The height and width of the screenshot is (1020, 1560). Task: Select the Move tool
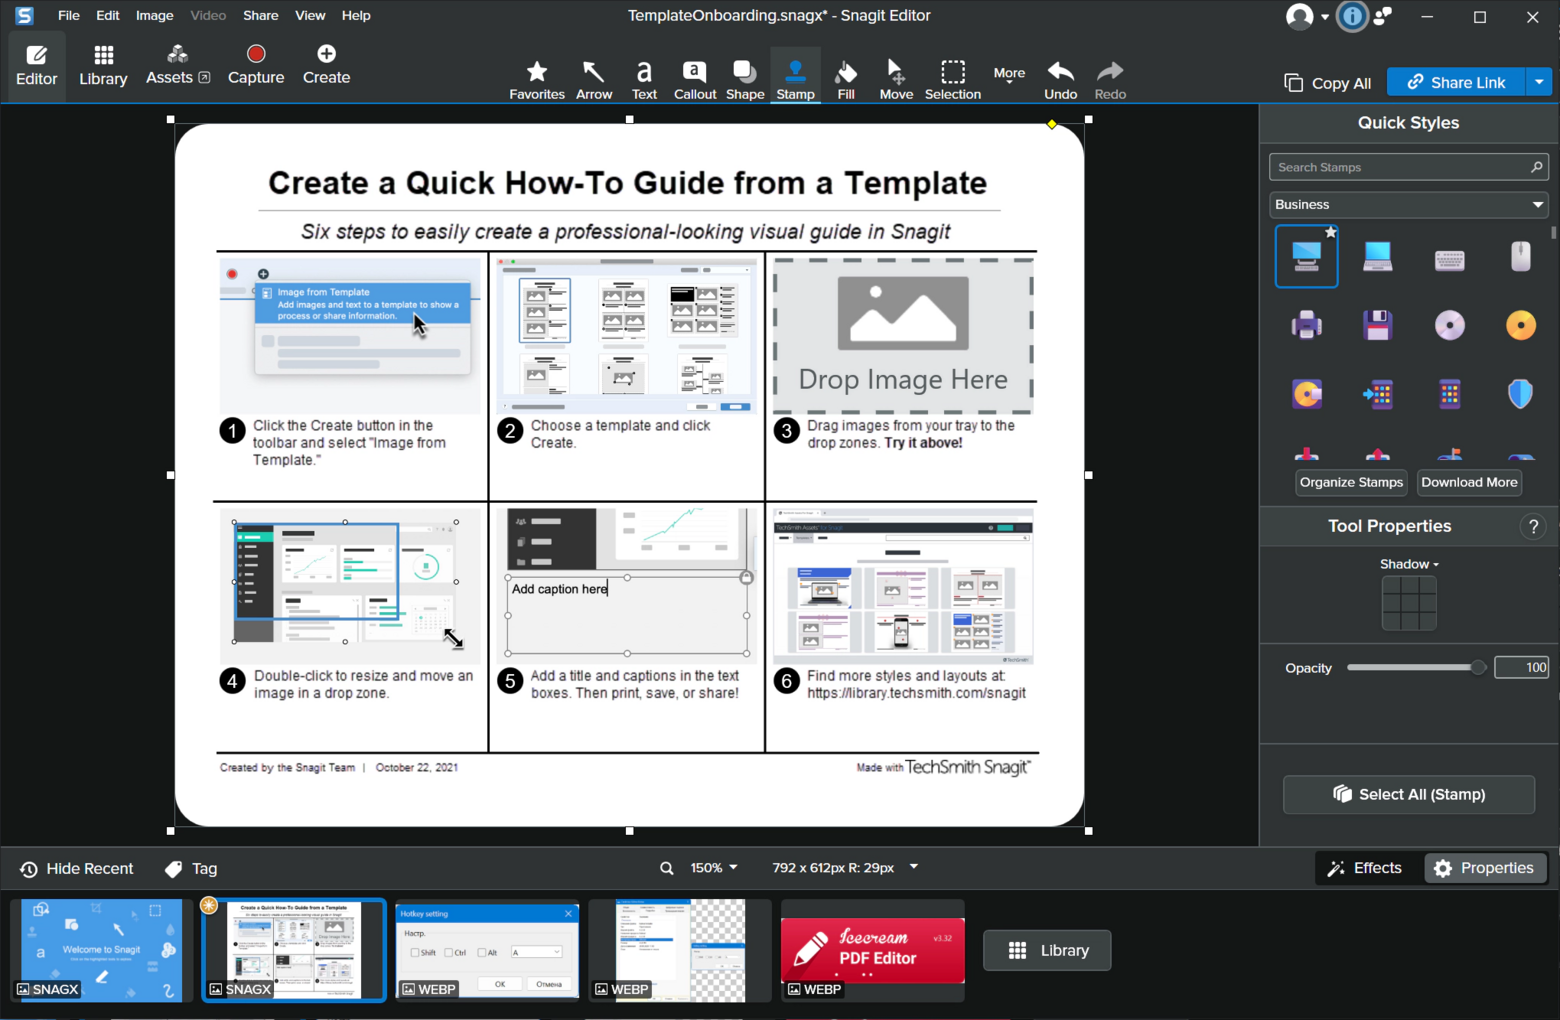pyautogui.click(x=896, y=80)
